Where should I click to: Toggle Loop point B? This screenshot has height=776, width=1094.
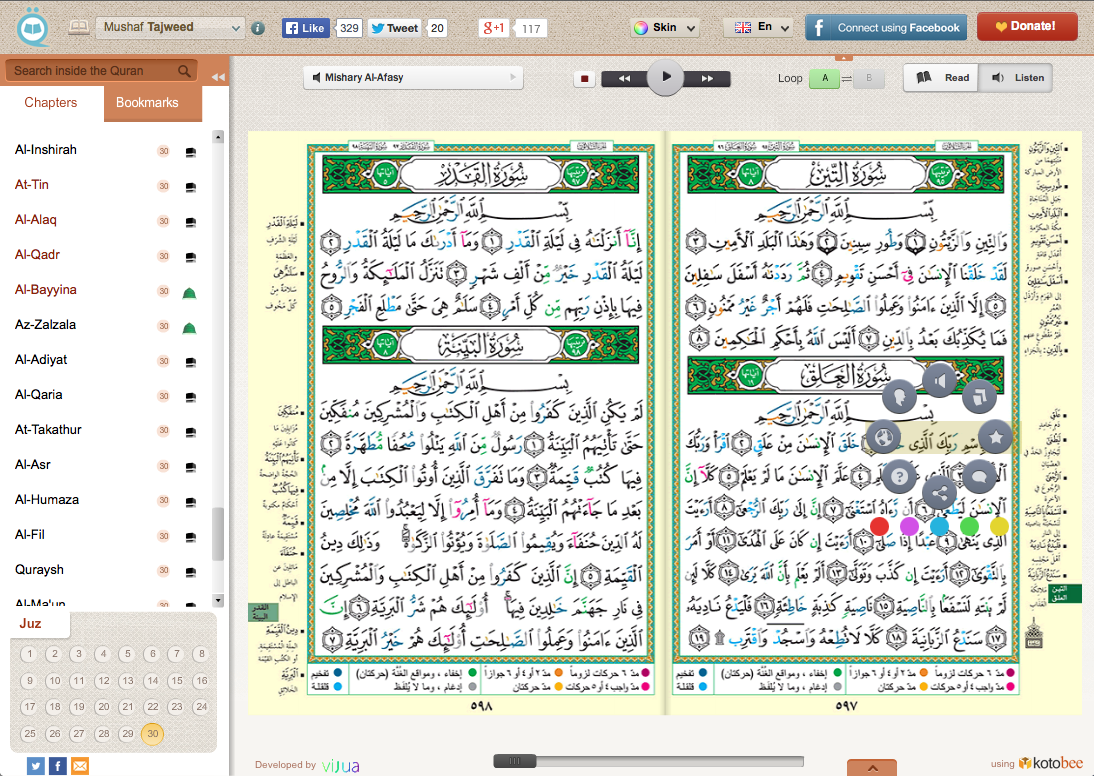coord(869,78)
